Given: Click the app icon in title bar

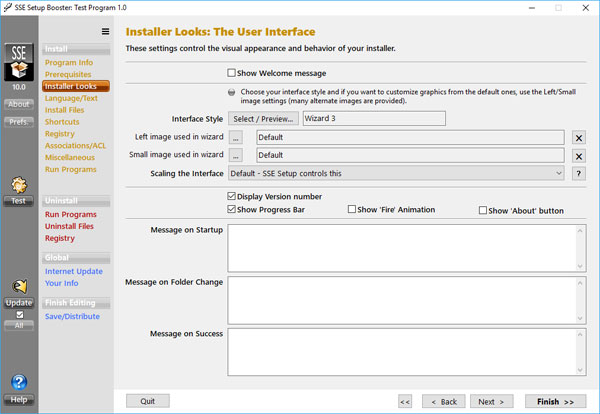Looking at the screenshot, I should 7,8.
